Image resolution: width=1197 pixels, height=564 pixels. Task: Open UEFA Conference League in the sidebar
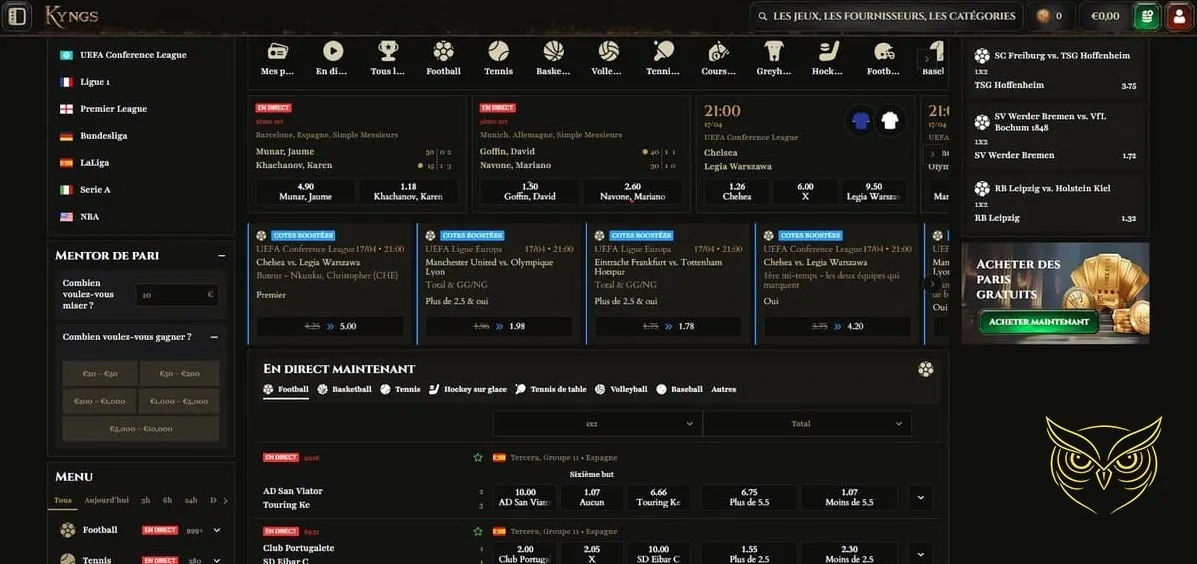[x=133, y=55]
